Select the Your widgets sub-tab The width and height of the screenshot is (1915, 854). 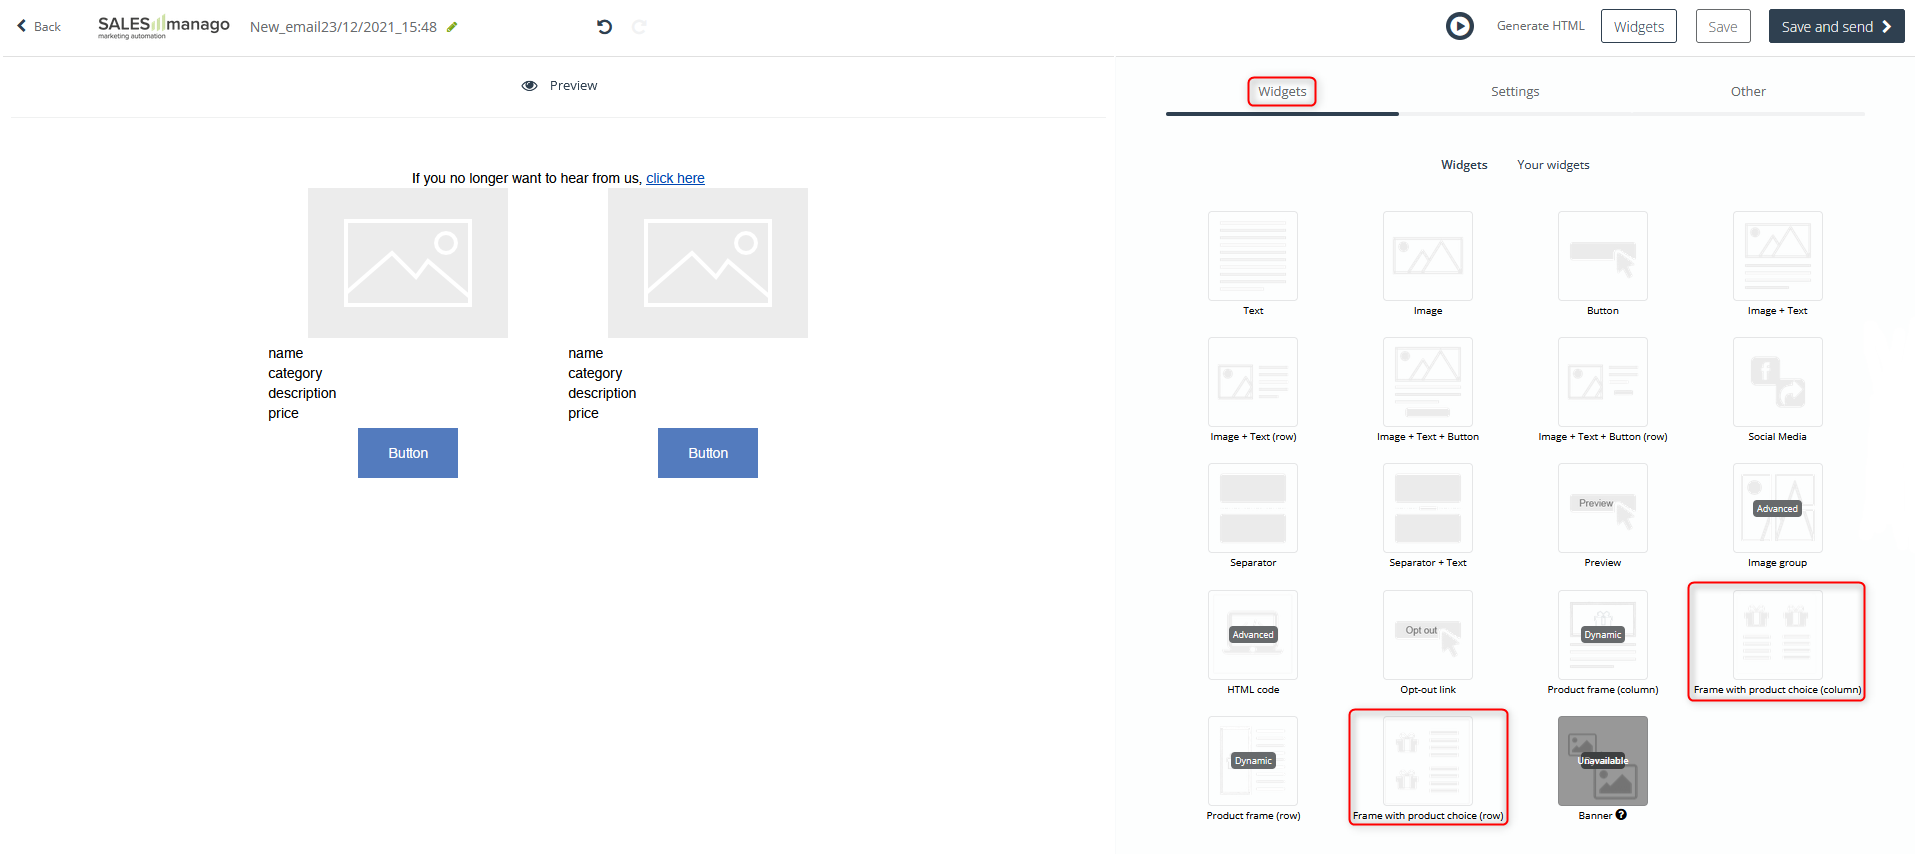(x=1553, y=165)
